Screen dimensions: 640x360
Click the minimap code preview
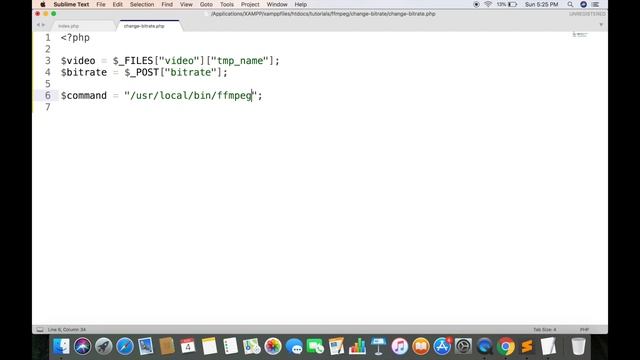[579, 35]
